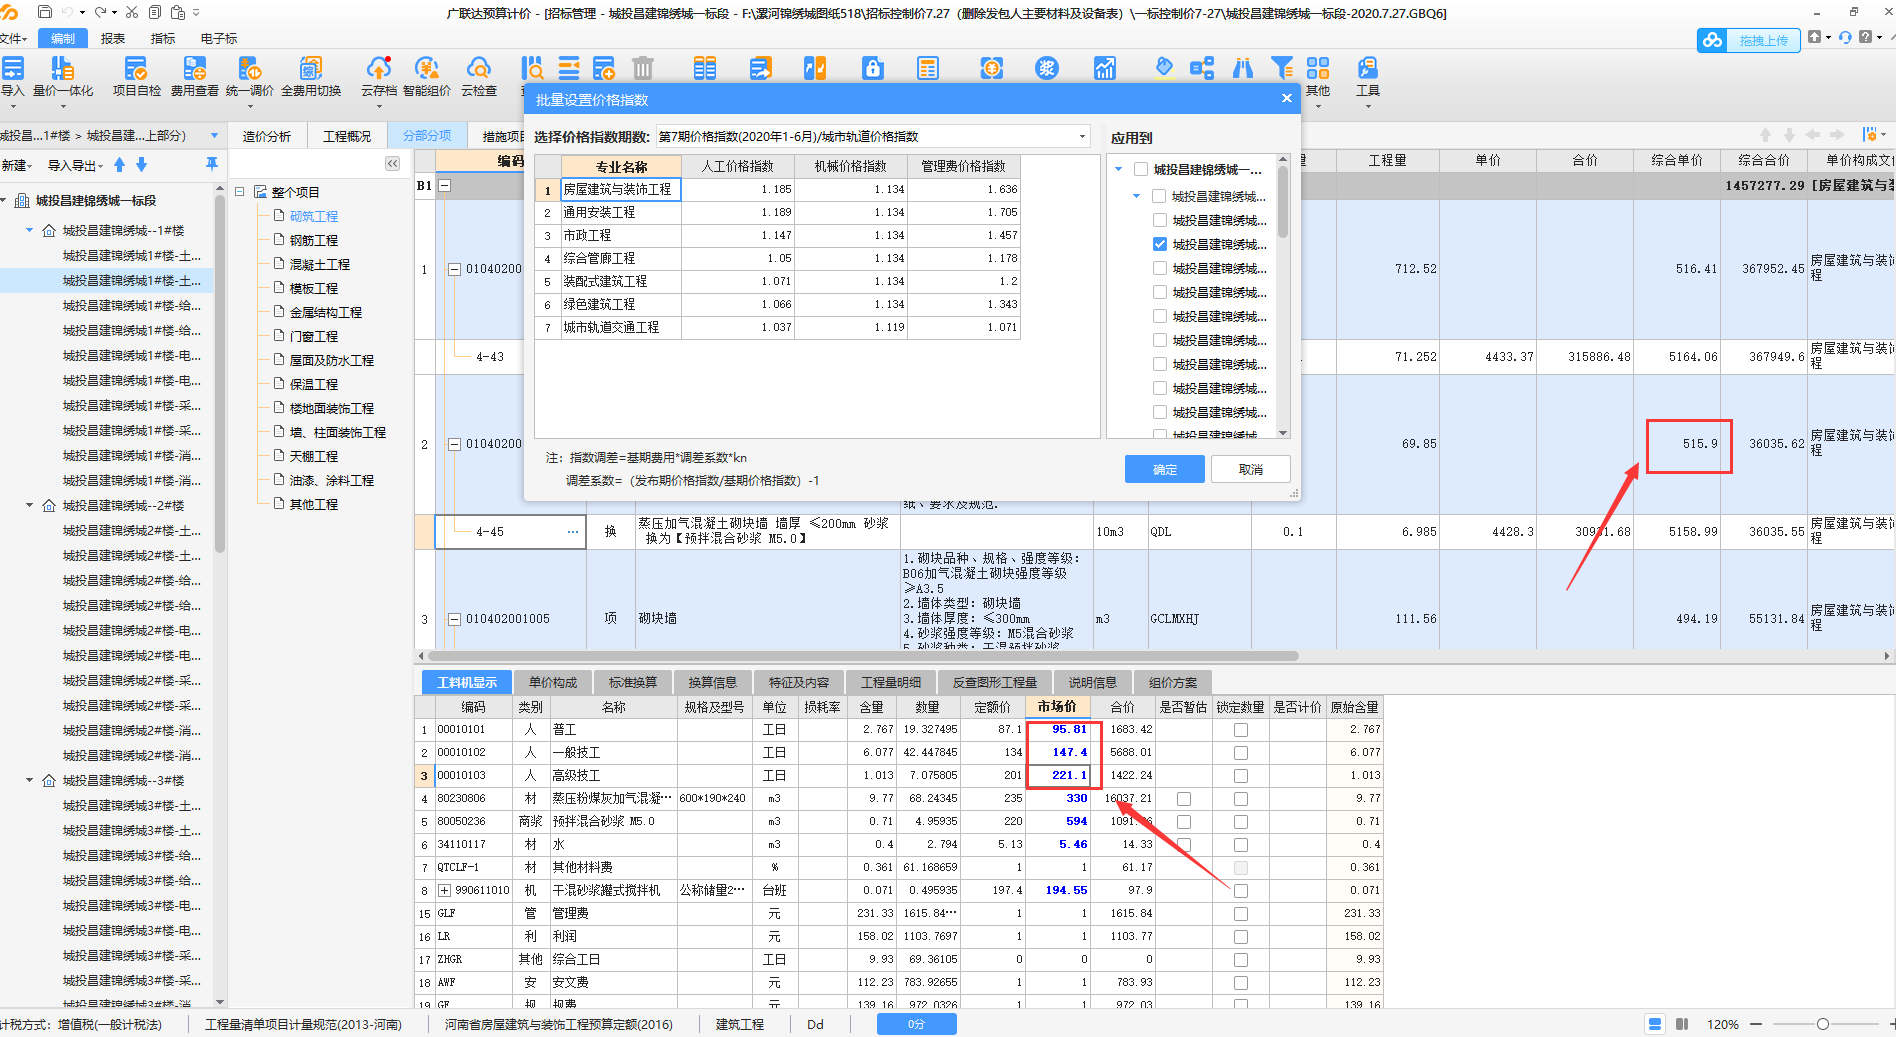Tick 是否暂估 for the 蒸压粉煤灰加气混凝 row
Viewport: 1896px width, 1037px height.
(1184, 799)
